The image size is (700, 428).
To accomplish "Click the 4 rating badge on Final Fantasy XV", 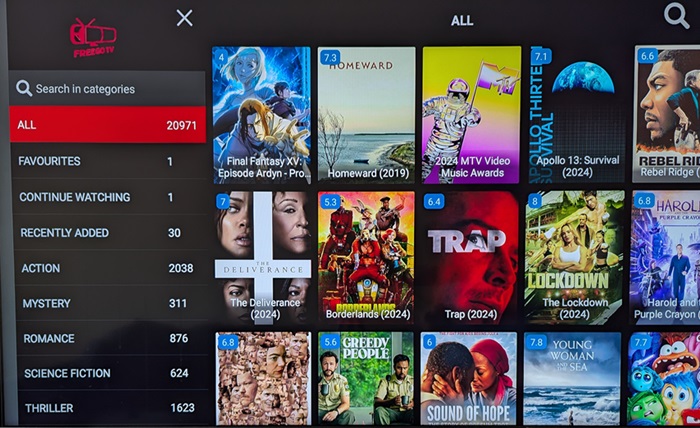I will pos(221,57).
